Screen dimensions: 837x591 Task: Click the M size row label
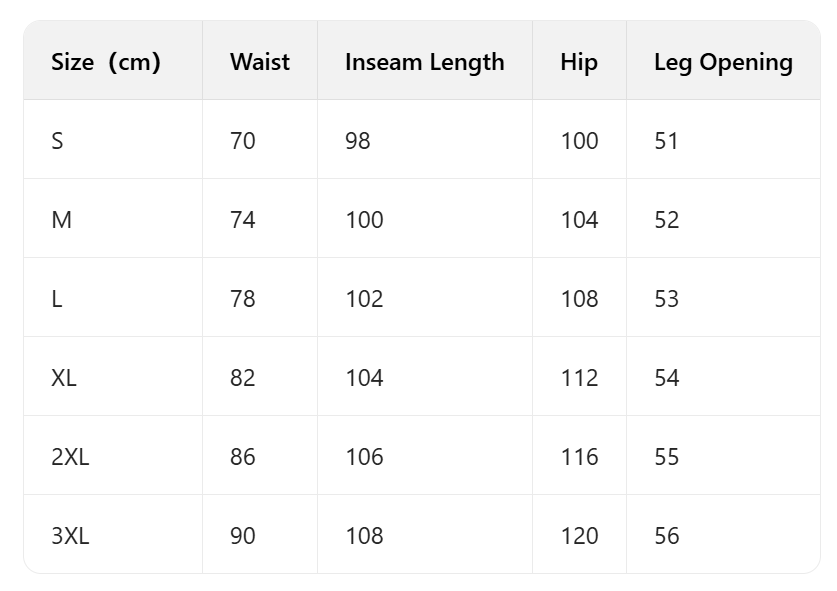(x=61, y=220)
